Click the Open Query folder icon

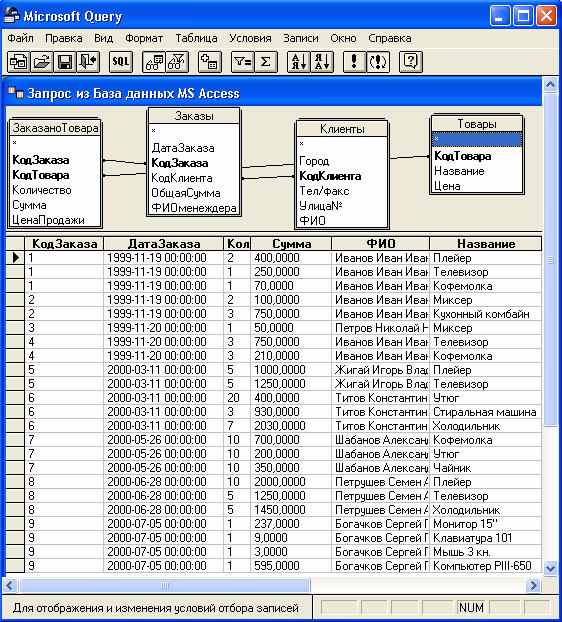42,62
